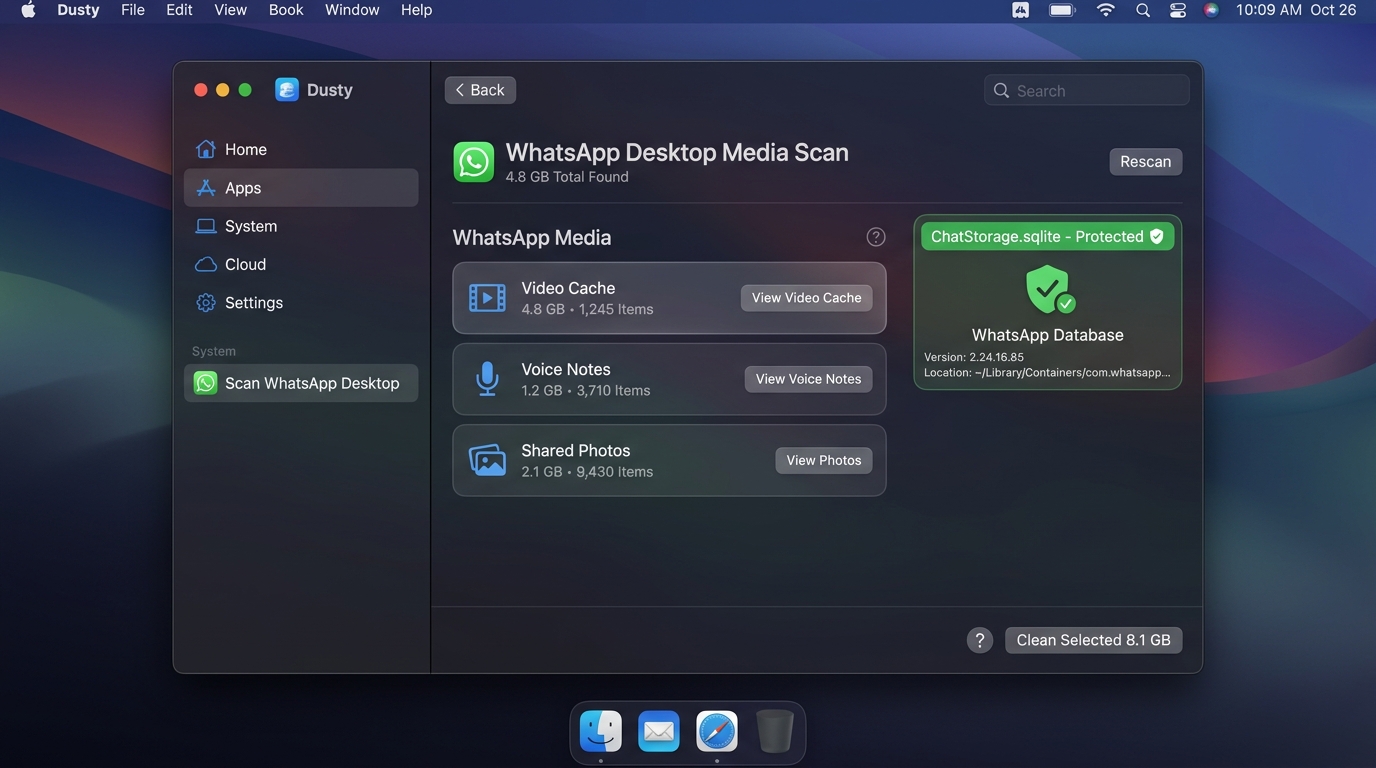Viewport: 1376px width, 768px height.
Task: Clean Selected 8.1 GB
Action: (x=1094, y=640)
